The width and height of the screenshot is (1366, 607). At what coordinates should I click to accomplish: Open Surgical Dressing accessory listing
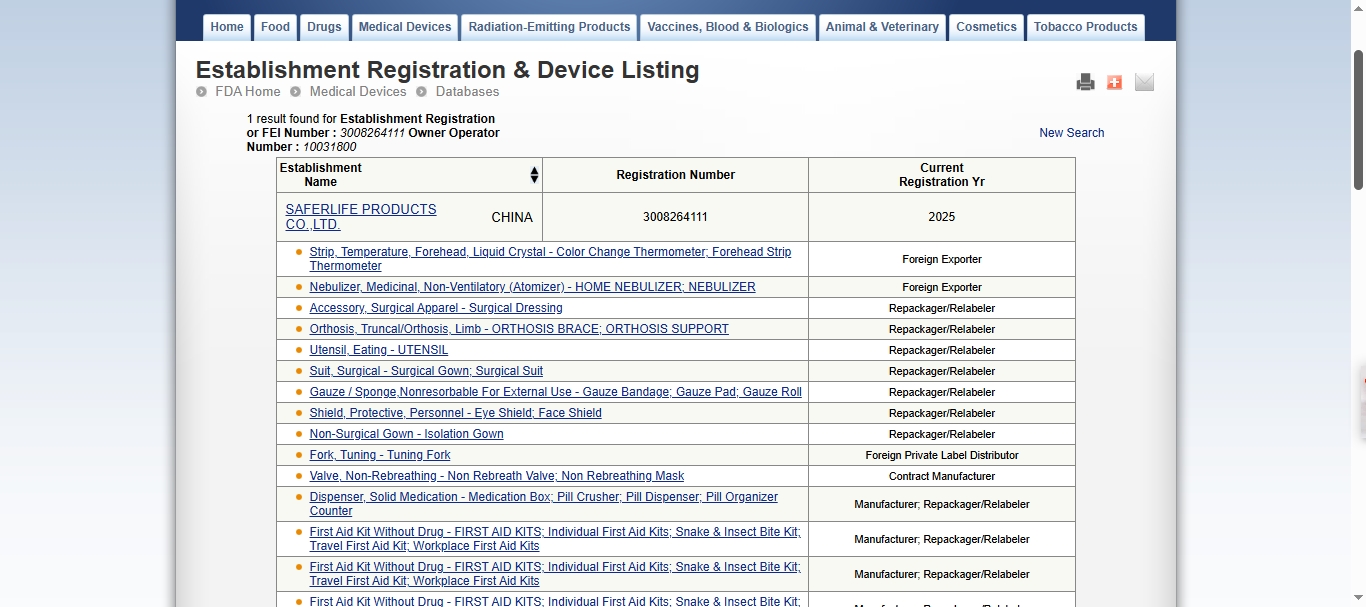[x=436, y=308]
